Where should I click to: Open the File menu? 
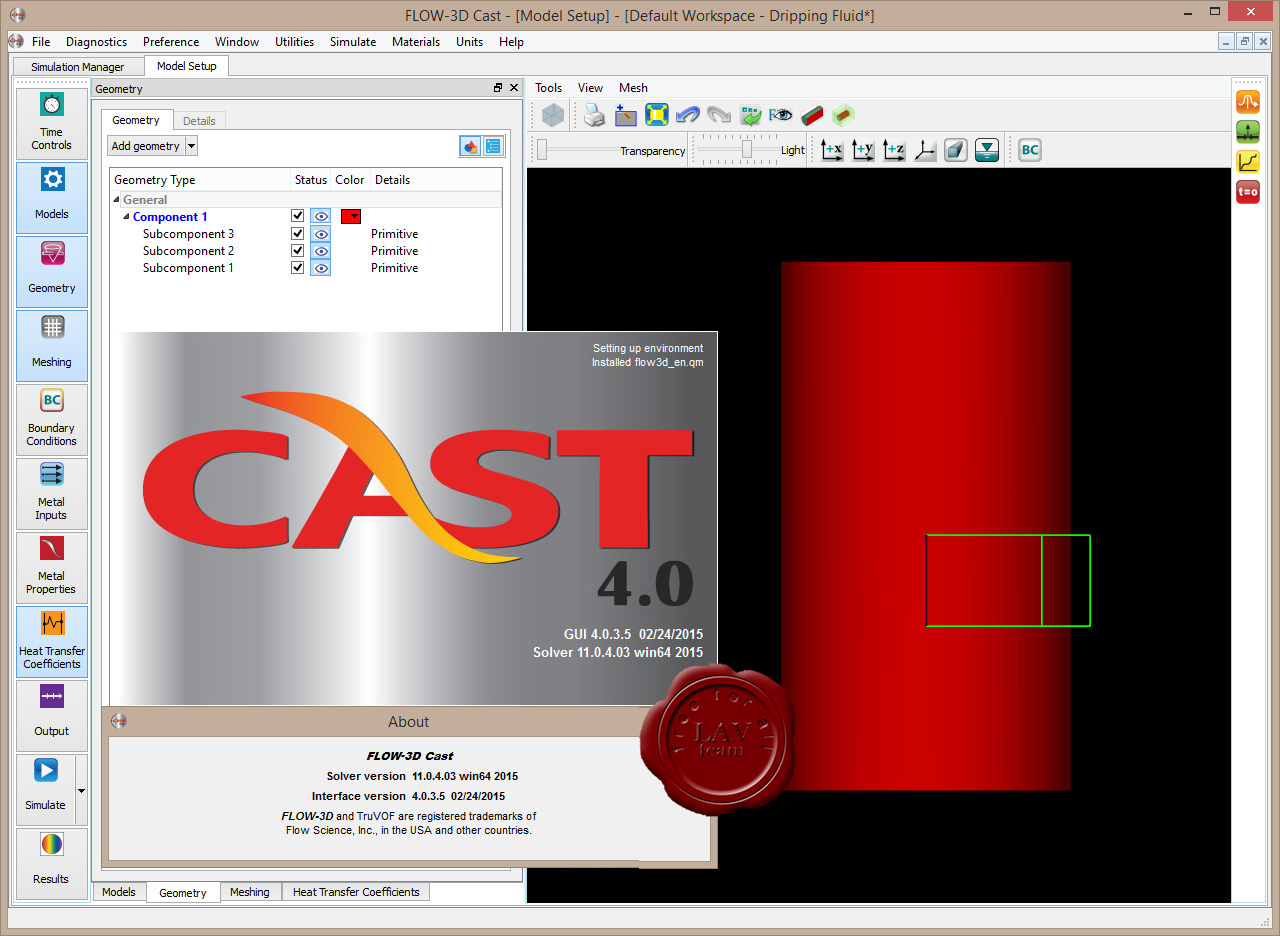(x=41, y=42)
